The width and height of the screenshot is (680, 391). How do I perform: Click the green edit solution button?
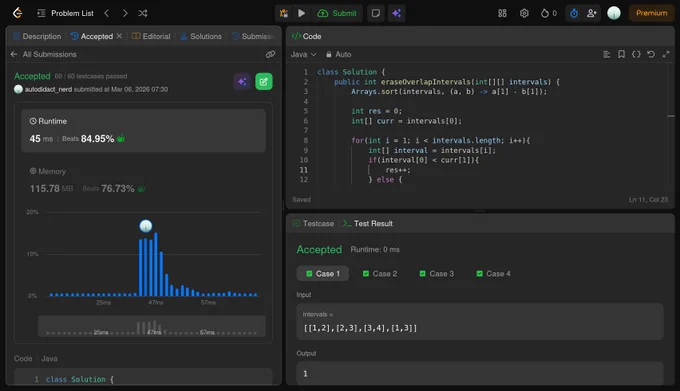264,81
